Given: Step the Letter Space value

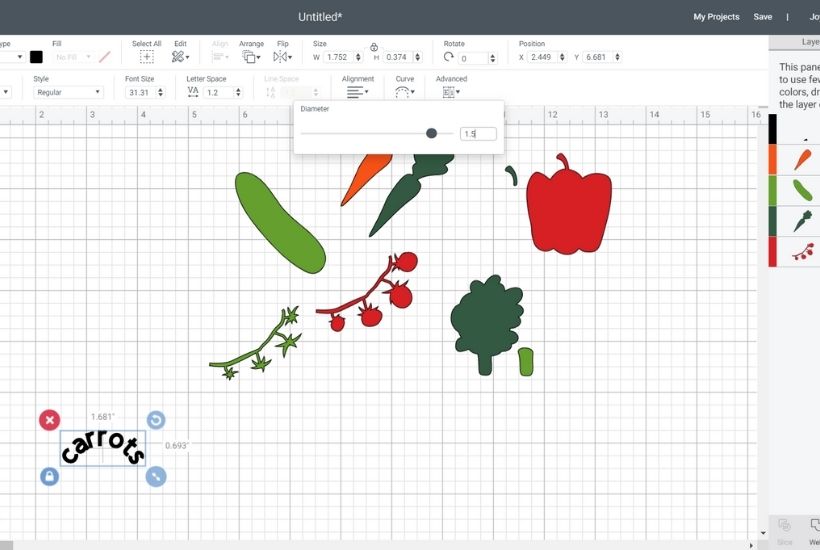Looking at the screenshot, I should [238, 93].
